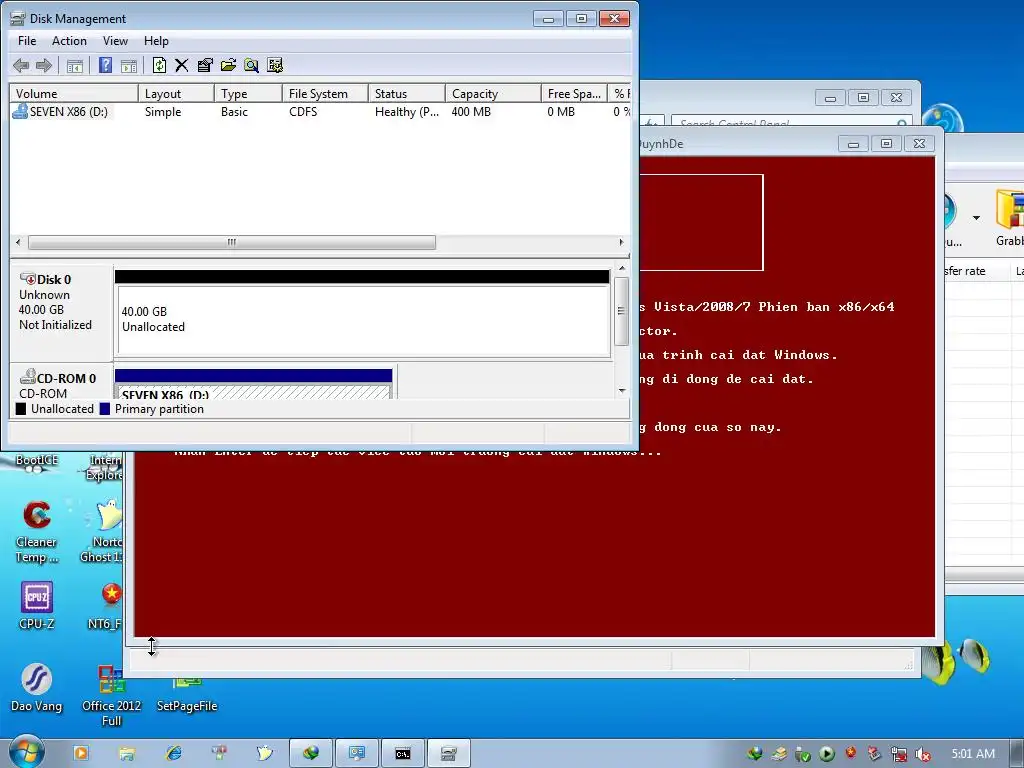Image resolution: width=1024 pixels, height=768 pixels.
Task: Sort by the File System column header
Action: [x=325, y=93]
